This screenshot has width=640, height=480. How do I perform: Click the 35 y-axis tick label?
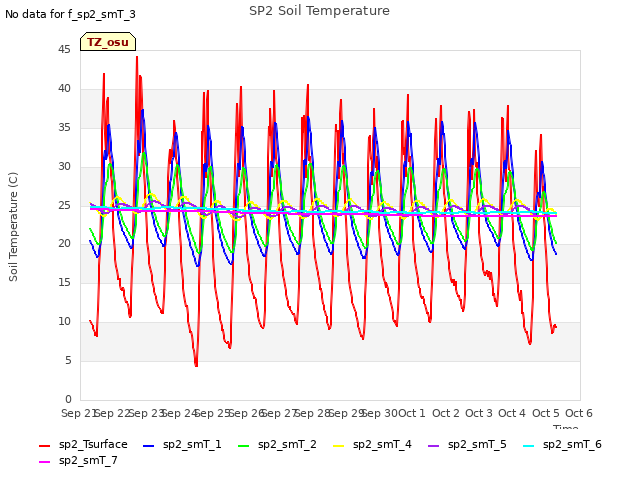point(64,128)
